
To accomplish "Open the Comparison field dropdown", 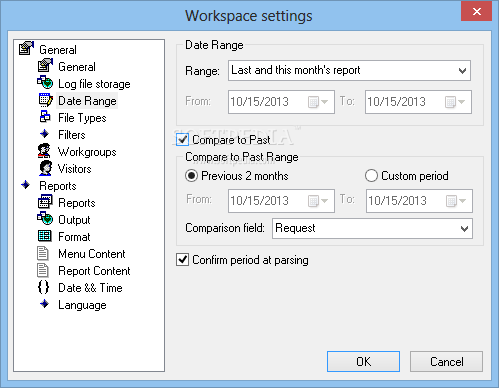I will [372, 228].
